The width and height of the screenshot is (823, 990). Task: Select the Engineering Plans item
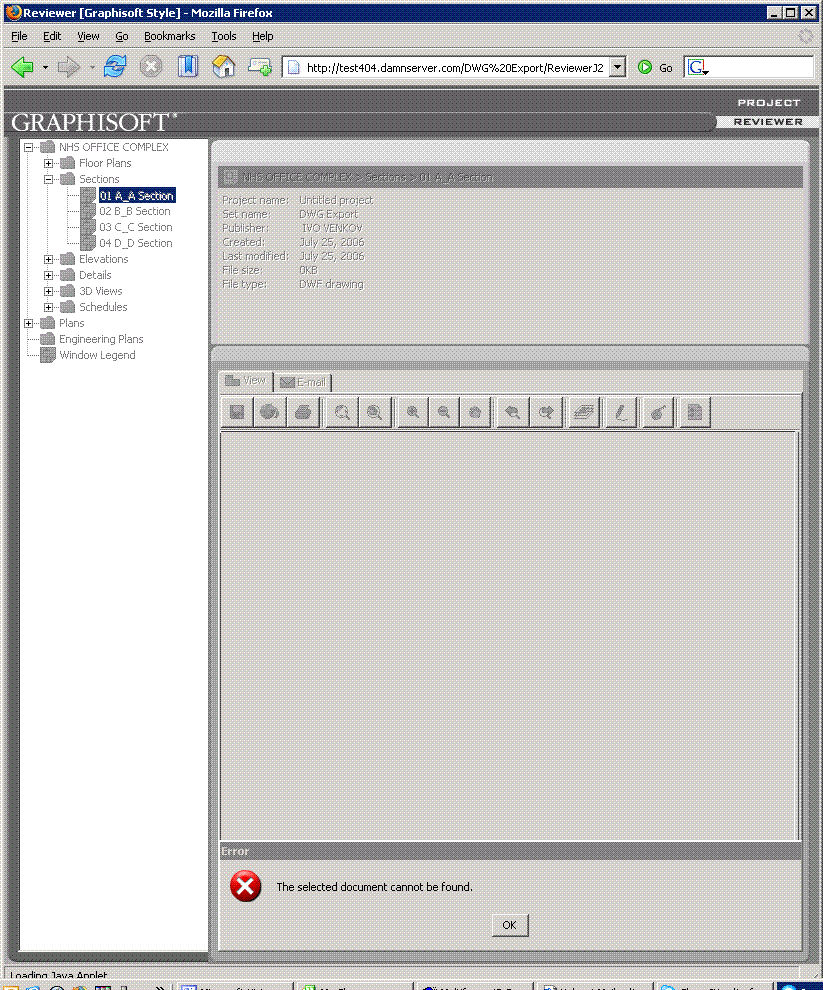[x=101, y=339]
